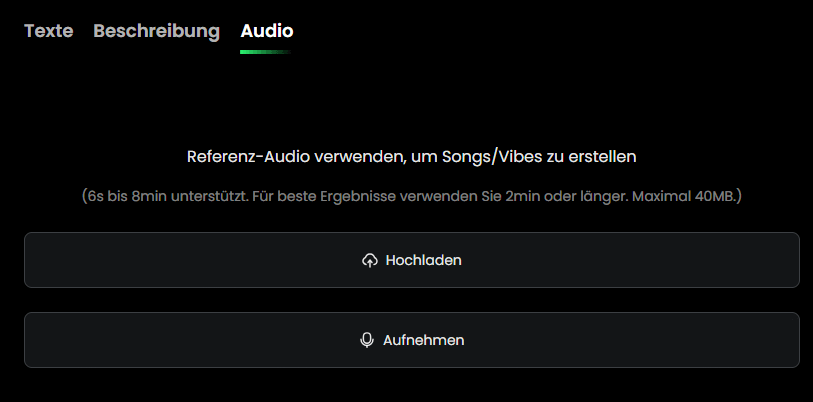Upload a reference audio file

point(411,260)
